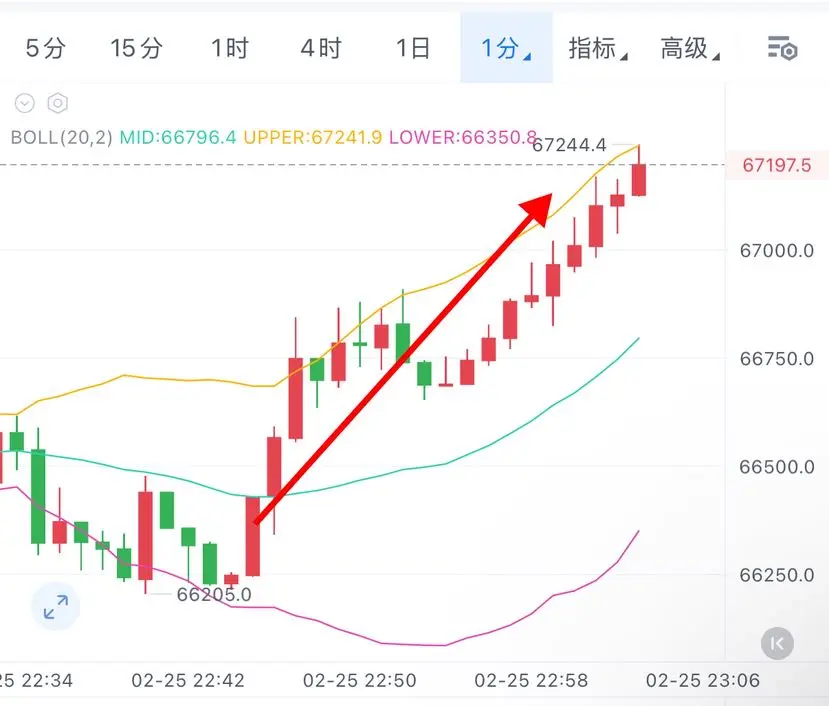
Task: Click the UPPER:67241.9 value
Action: tap(312, 137)
